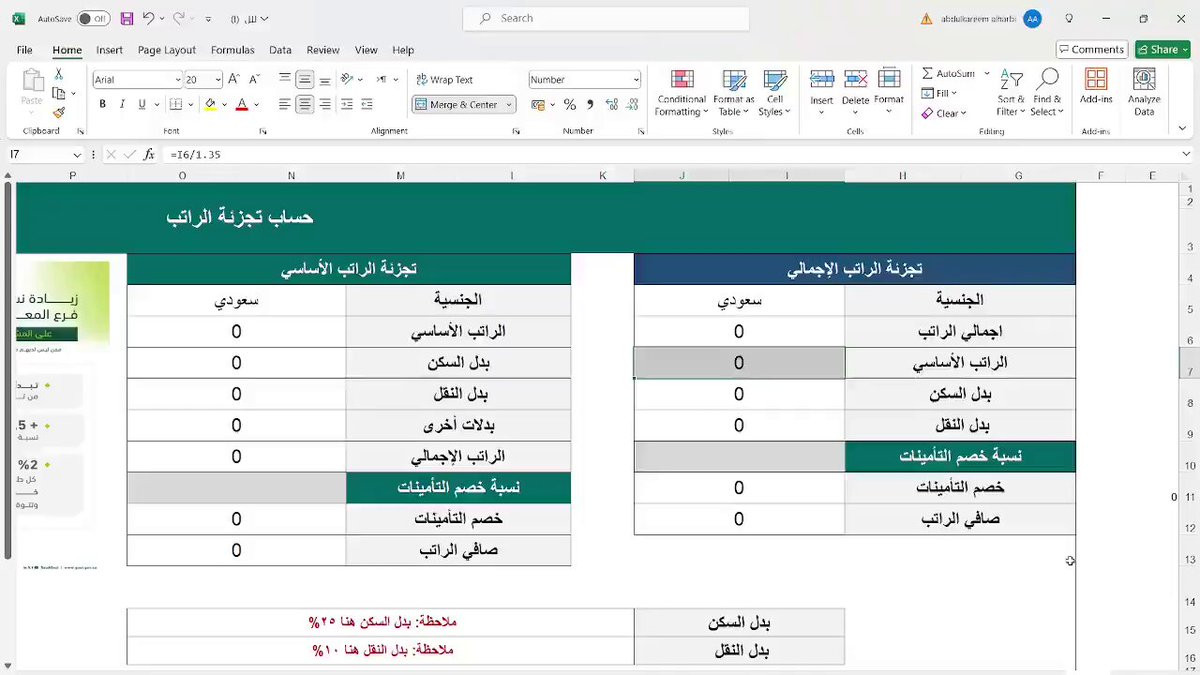
Task: Click the Comma Style icon
Action: tap(589, 104)
